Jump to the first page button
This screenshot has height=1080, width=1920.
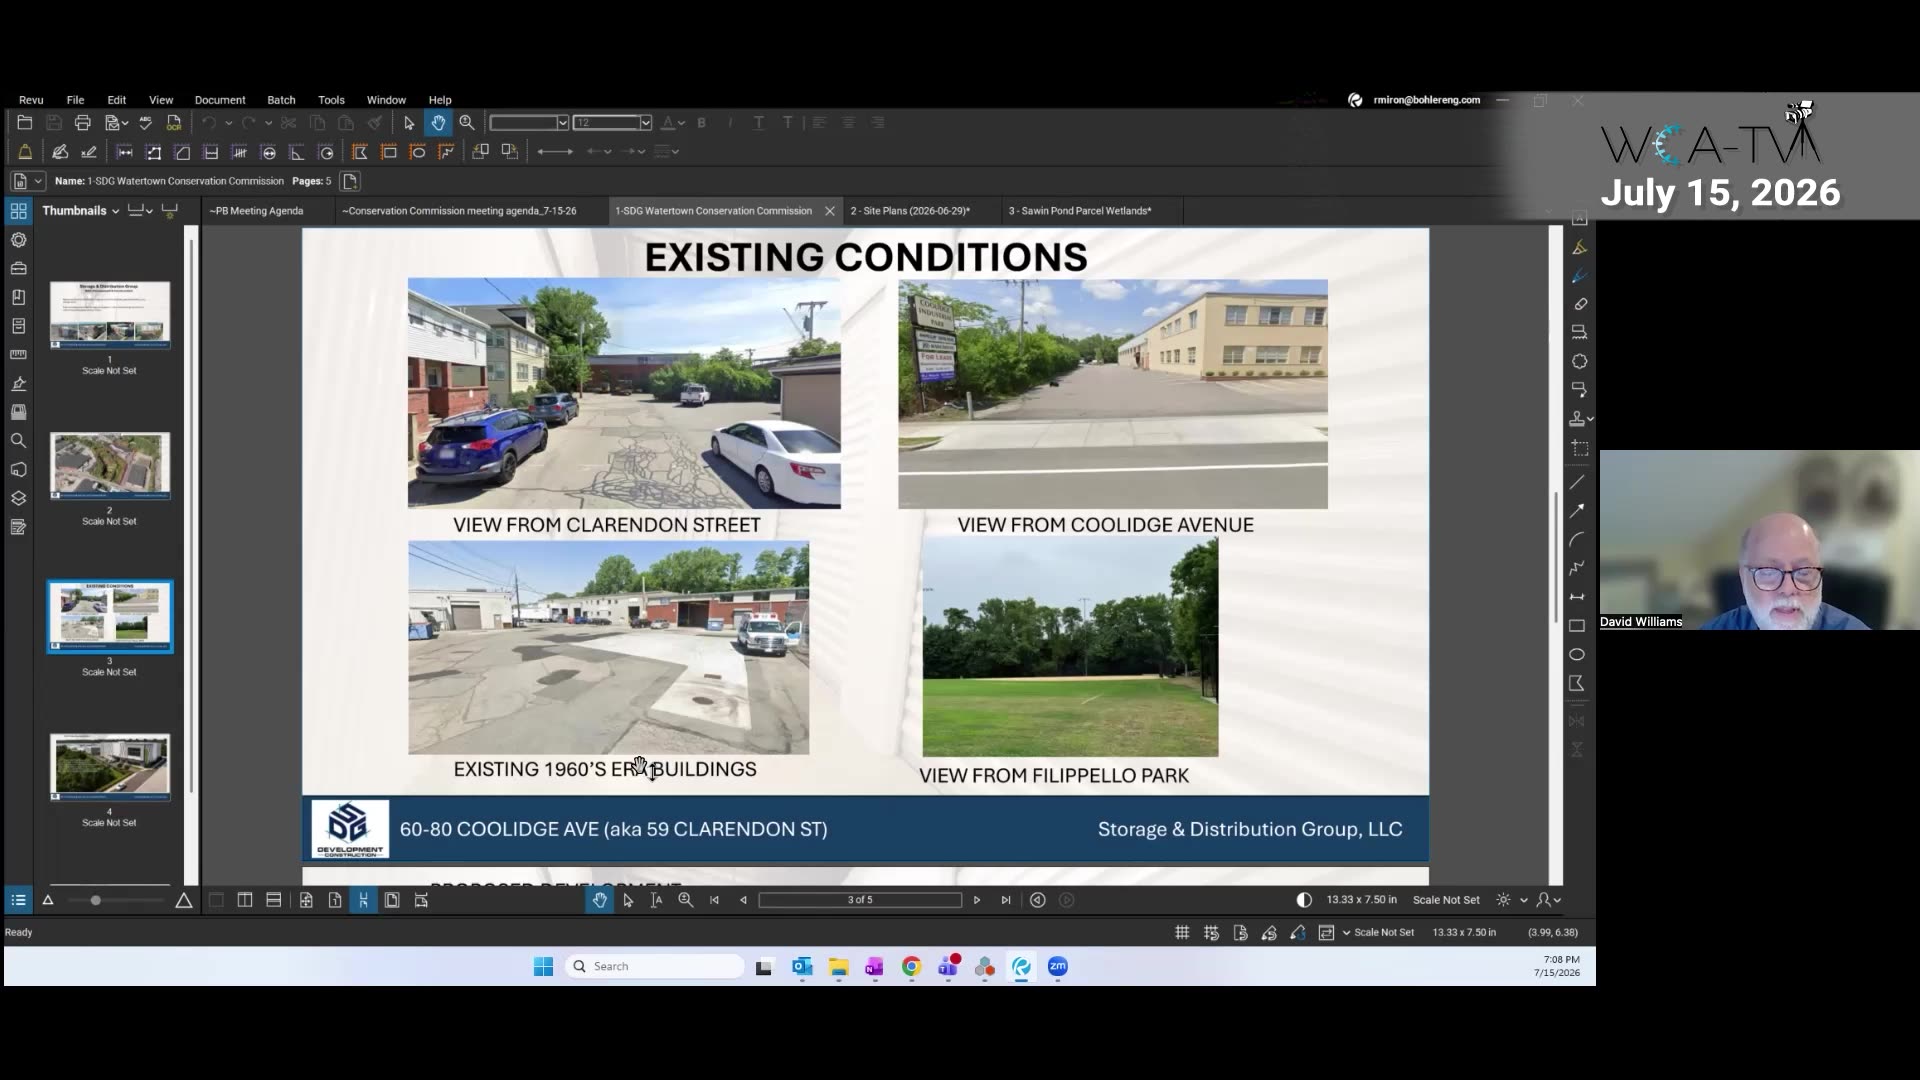click(x=714, y=900)
